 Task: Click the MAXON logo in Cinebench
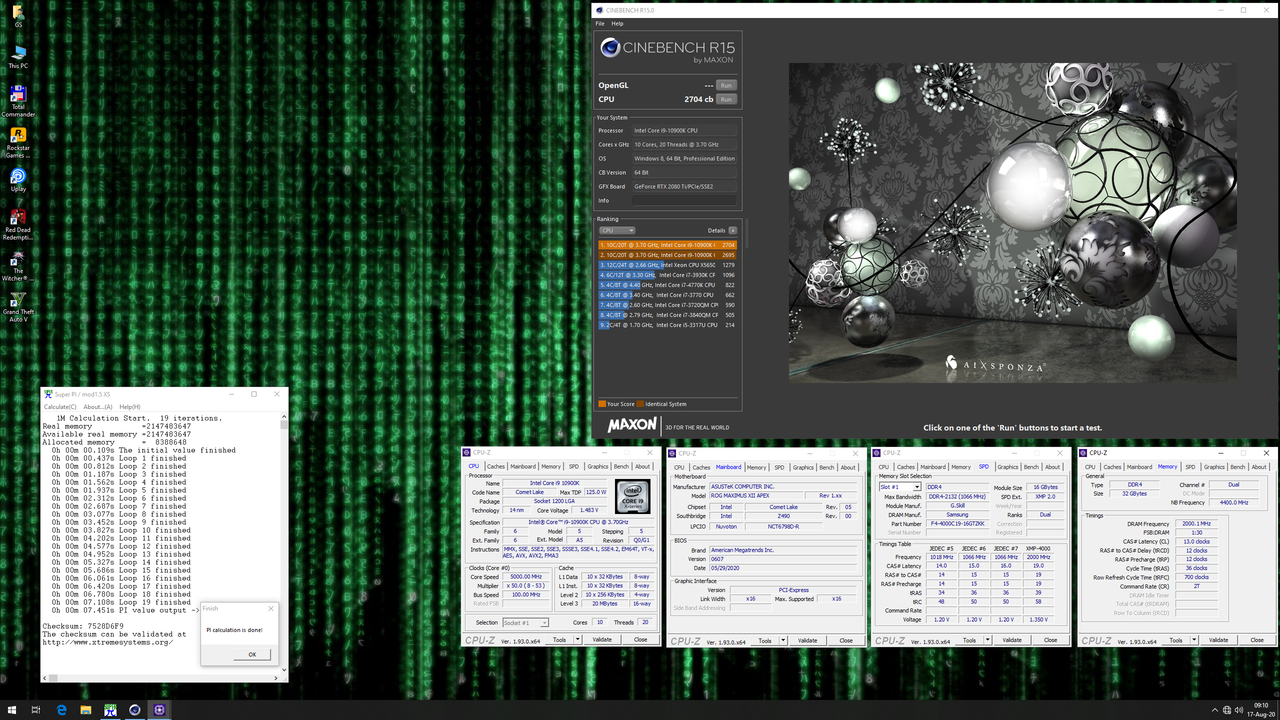632,425
